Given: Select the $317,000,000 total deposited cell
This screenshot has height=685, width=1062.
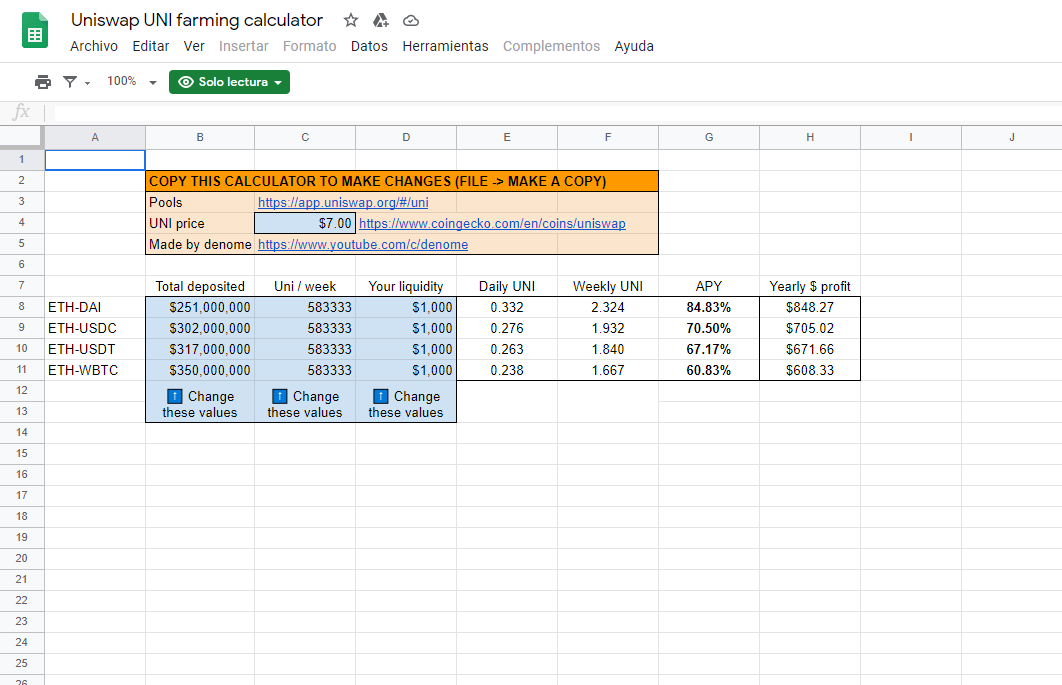Looking at the screenshot, I should [200, 349].
